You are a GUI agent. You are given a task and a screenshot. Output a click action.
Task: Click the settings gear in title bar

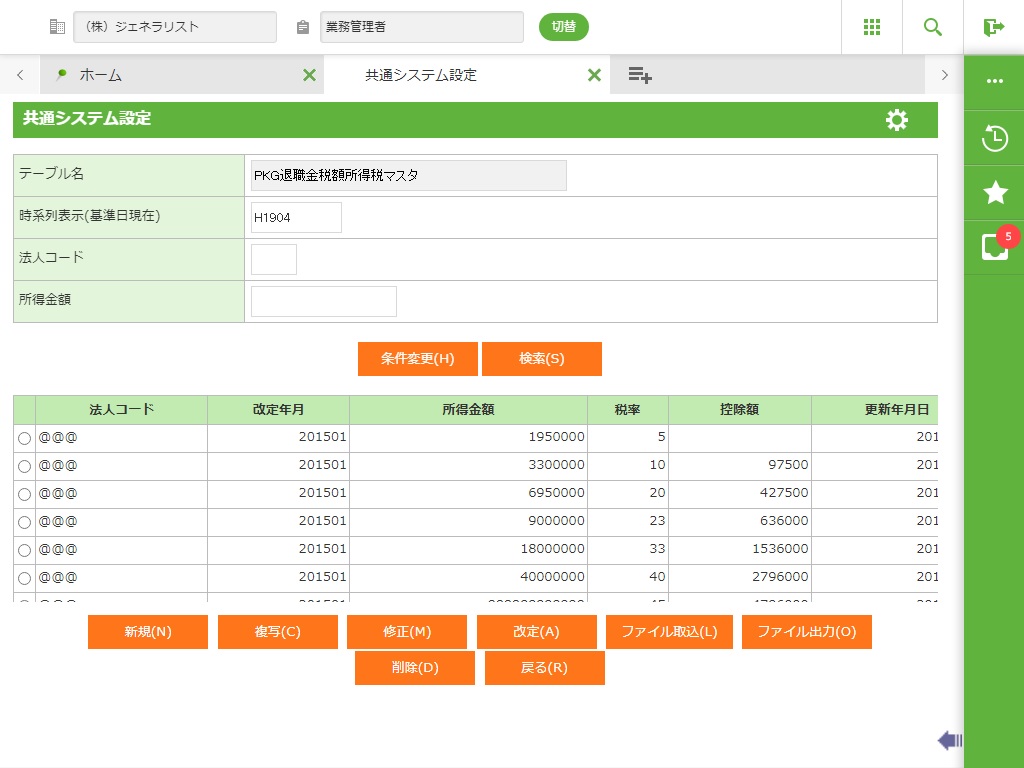pyautogui.click(x=897, y=120)
